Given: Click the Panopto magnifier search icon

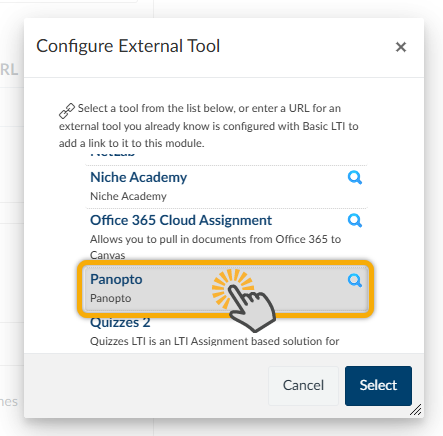Looking at the screenshot, I should (355, 280).
